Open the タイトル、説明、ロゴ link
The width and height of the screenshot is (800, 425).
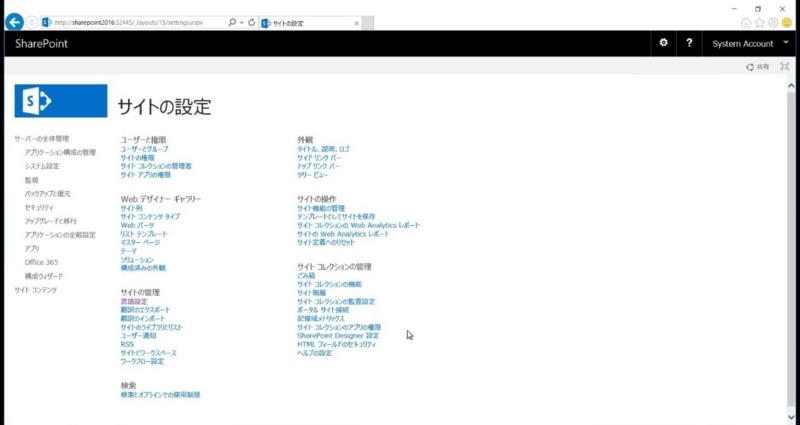(x=323, y=149)
